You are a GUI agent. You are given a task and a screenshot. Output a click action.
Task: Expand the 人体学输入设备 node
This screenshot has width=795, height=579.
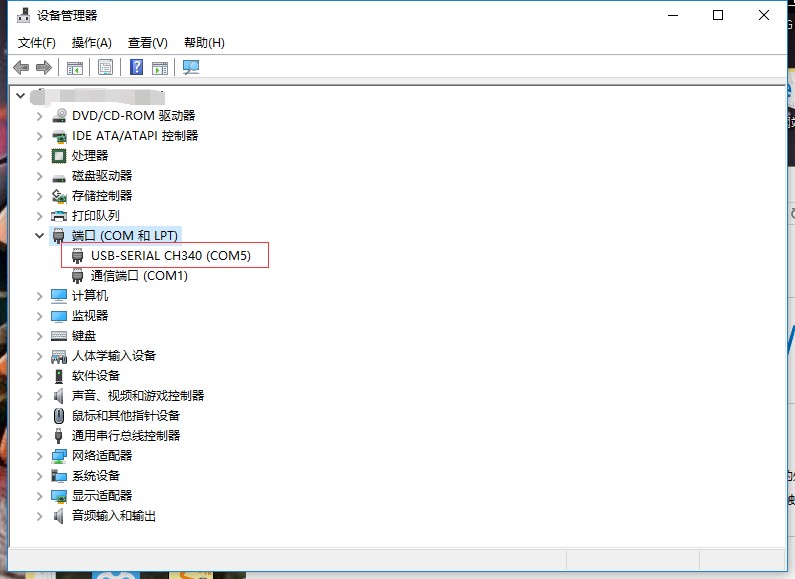pyautogui.click(x=40, y=356)
